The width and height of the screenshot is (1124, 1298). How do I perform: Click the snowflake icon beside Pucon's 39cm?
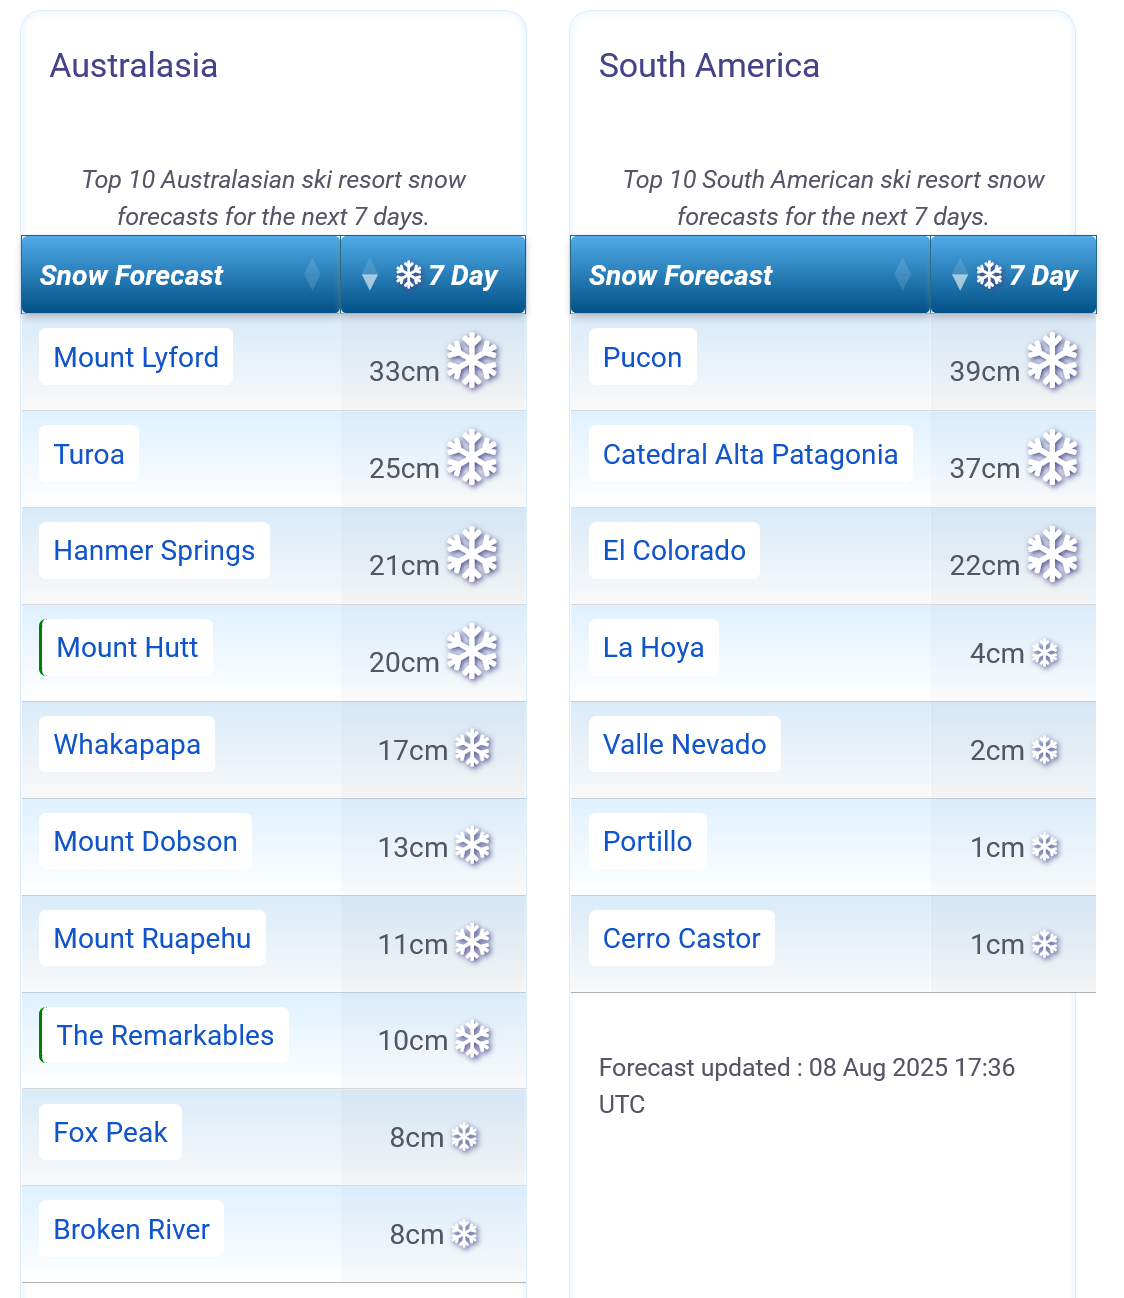point(1053,360)
